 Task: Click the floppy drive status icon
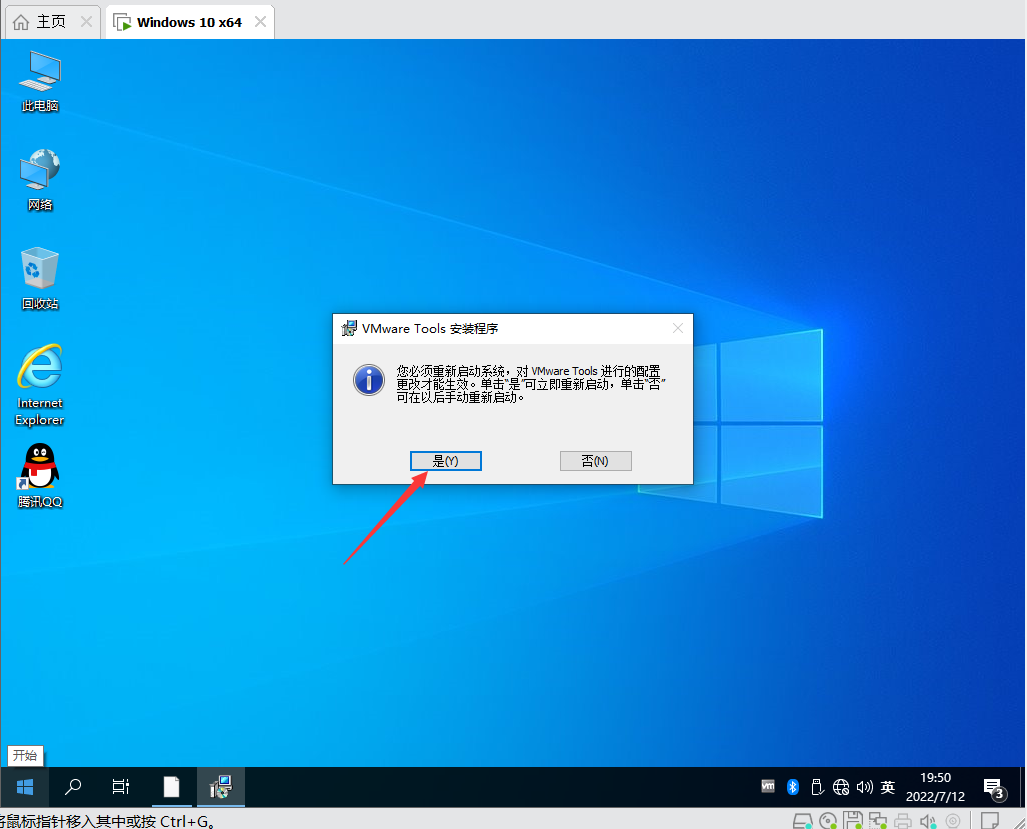pos(852,820)
